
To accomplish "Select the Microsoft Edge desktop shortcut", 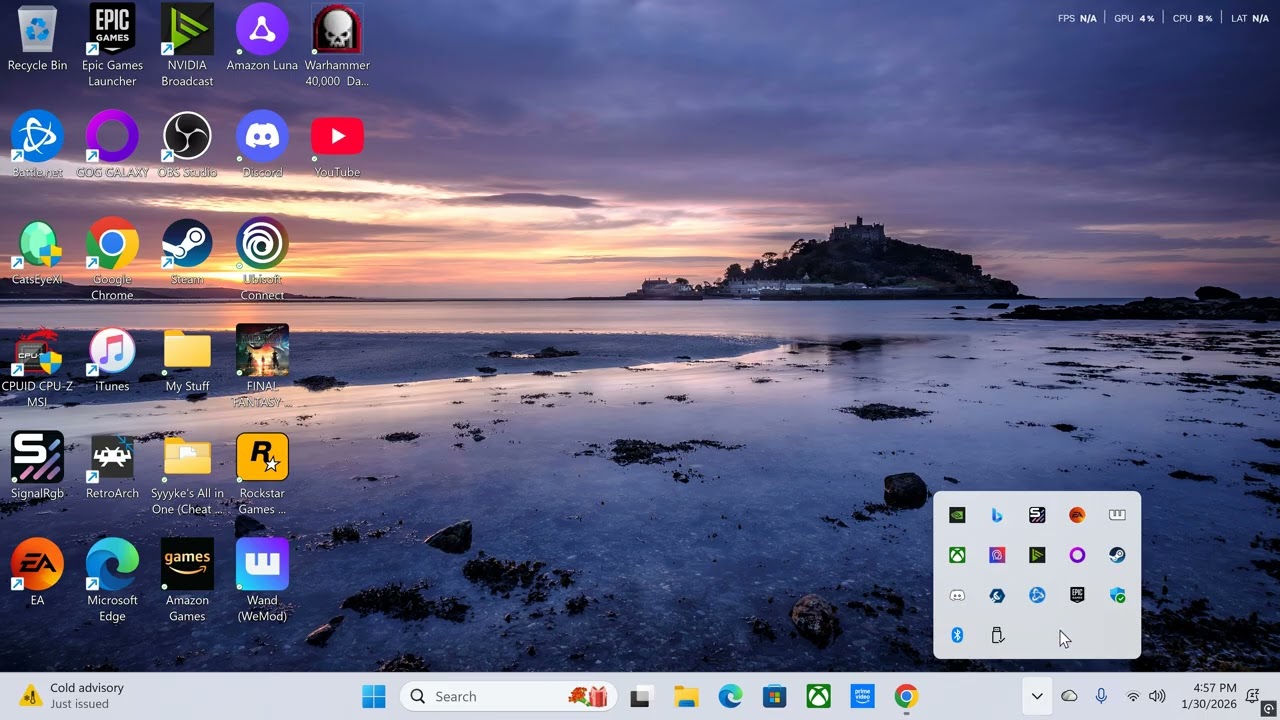I will tap(112, 581).
